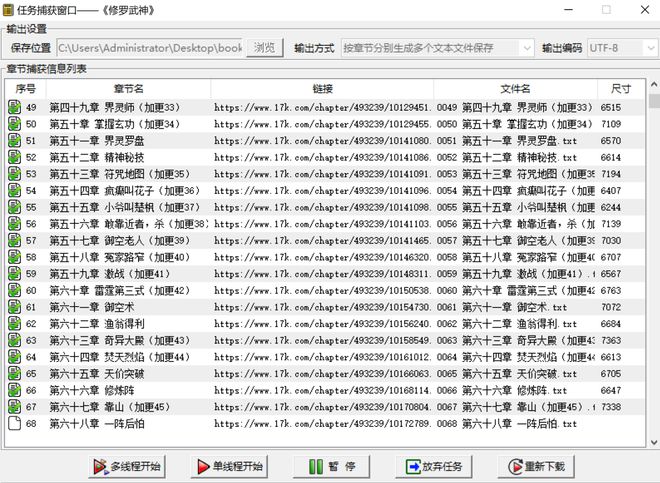Click the 尺寸 column header

coord(620,89)
